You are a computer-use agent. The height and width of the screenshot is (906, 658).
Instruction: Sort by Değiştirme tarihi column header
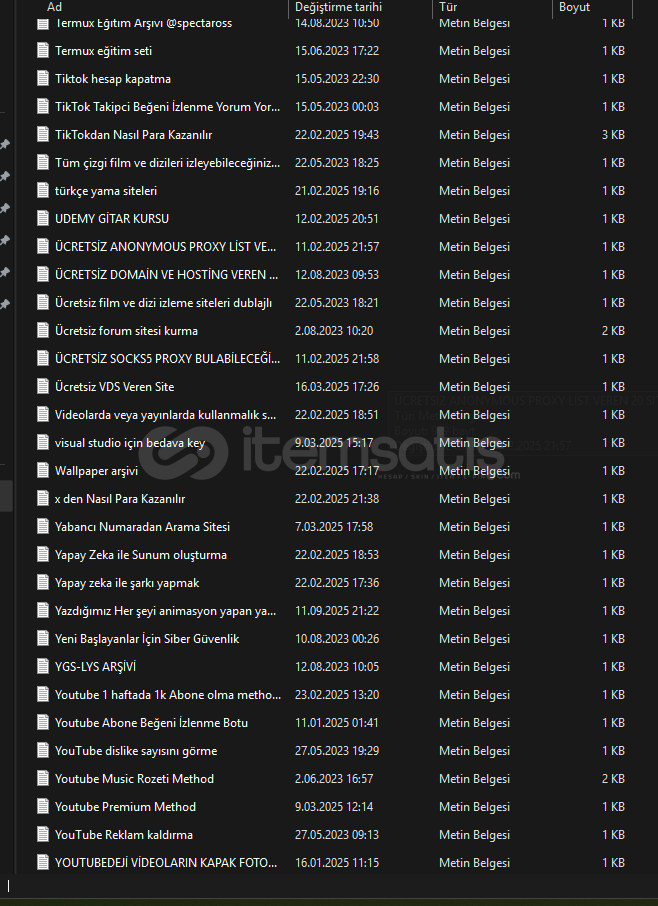[338, 7]
